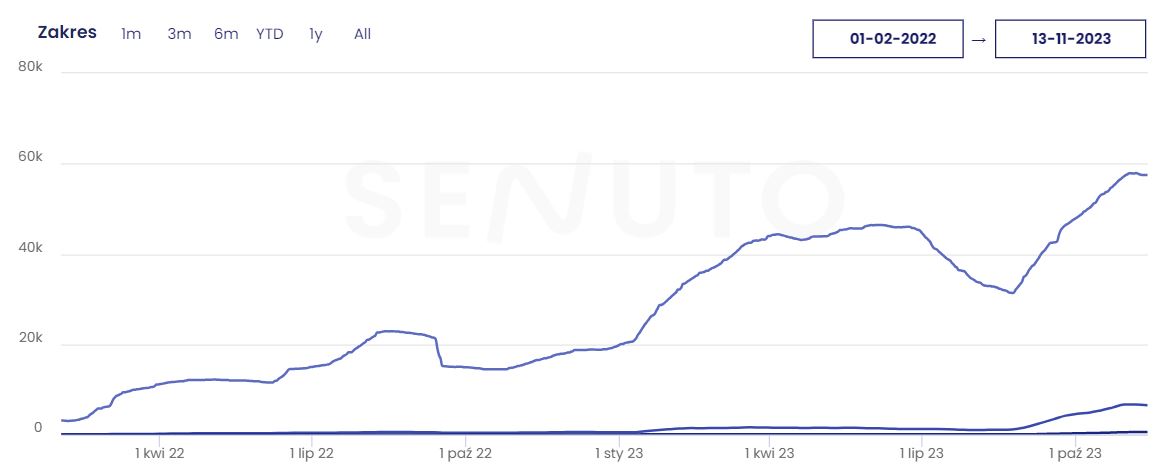The image size is (1174, 469).
Task: Click the 60k y-axis label
Action: [x=31, y=158]
